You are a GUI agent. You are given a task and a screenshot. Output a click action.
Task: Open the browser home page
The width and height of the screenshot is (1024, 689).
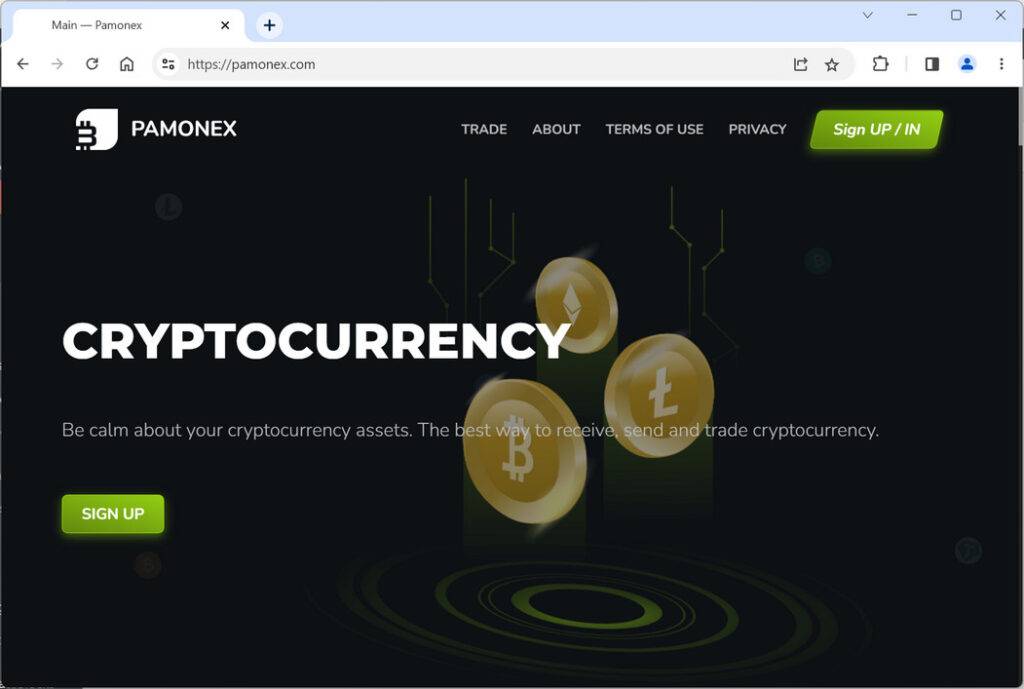(x=127, y=64)
